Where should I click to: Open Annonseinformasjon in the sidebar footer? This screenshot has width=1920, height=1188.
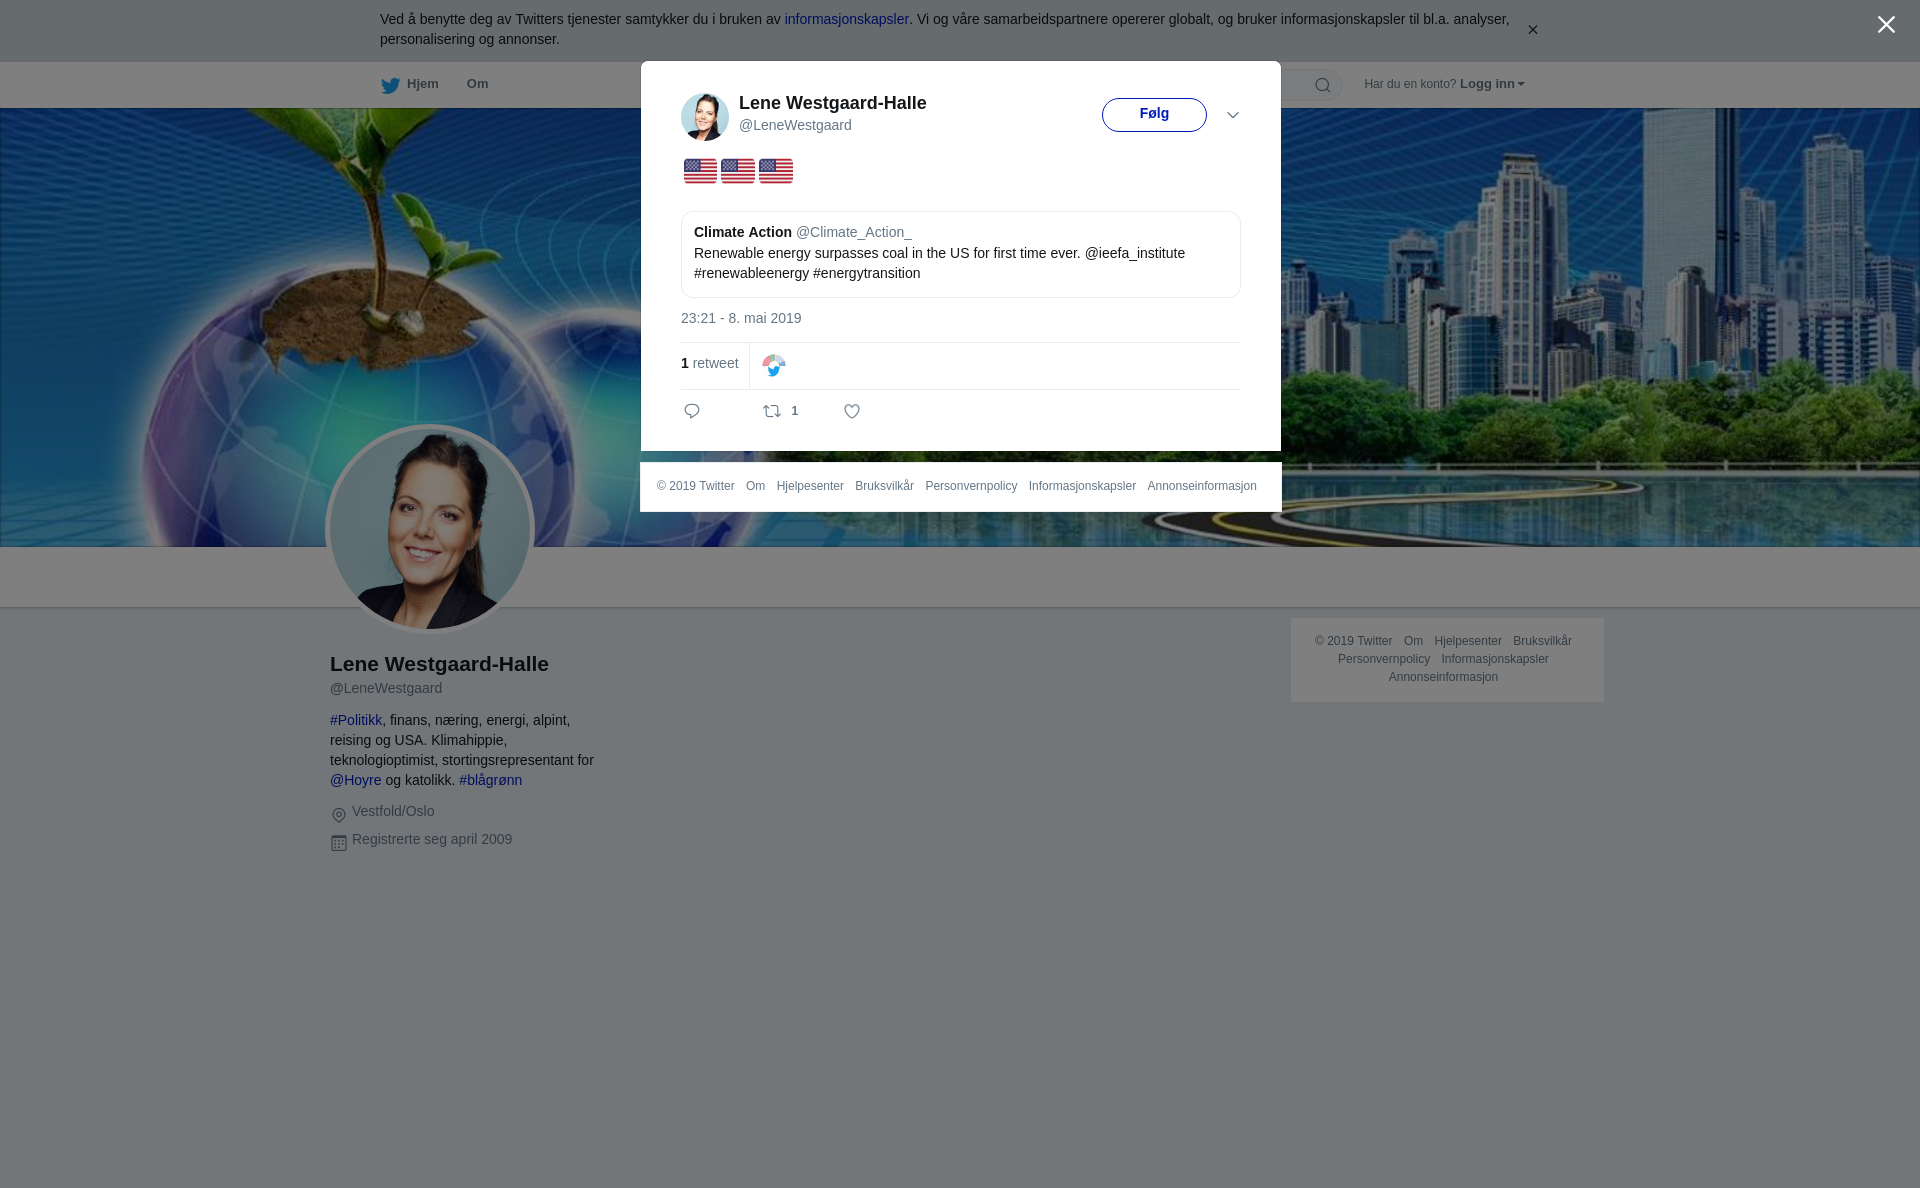coord(1443,677)
